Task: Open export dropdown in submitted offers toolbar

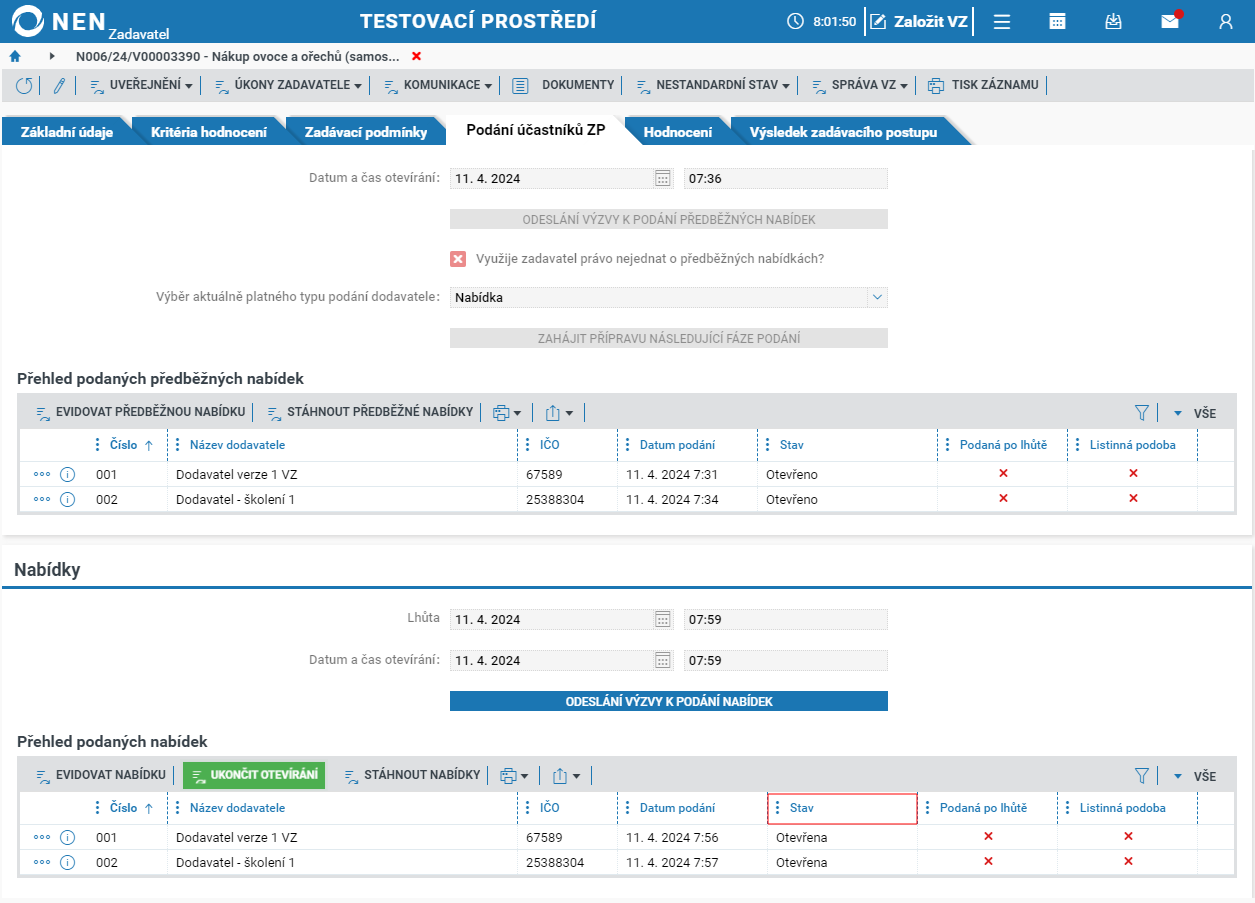Action: click(566, 775)
